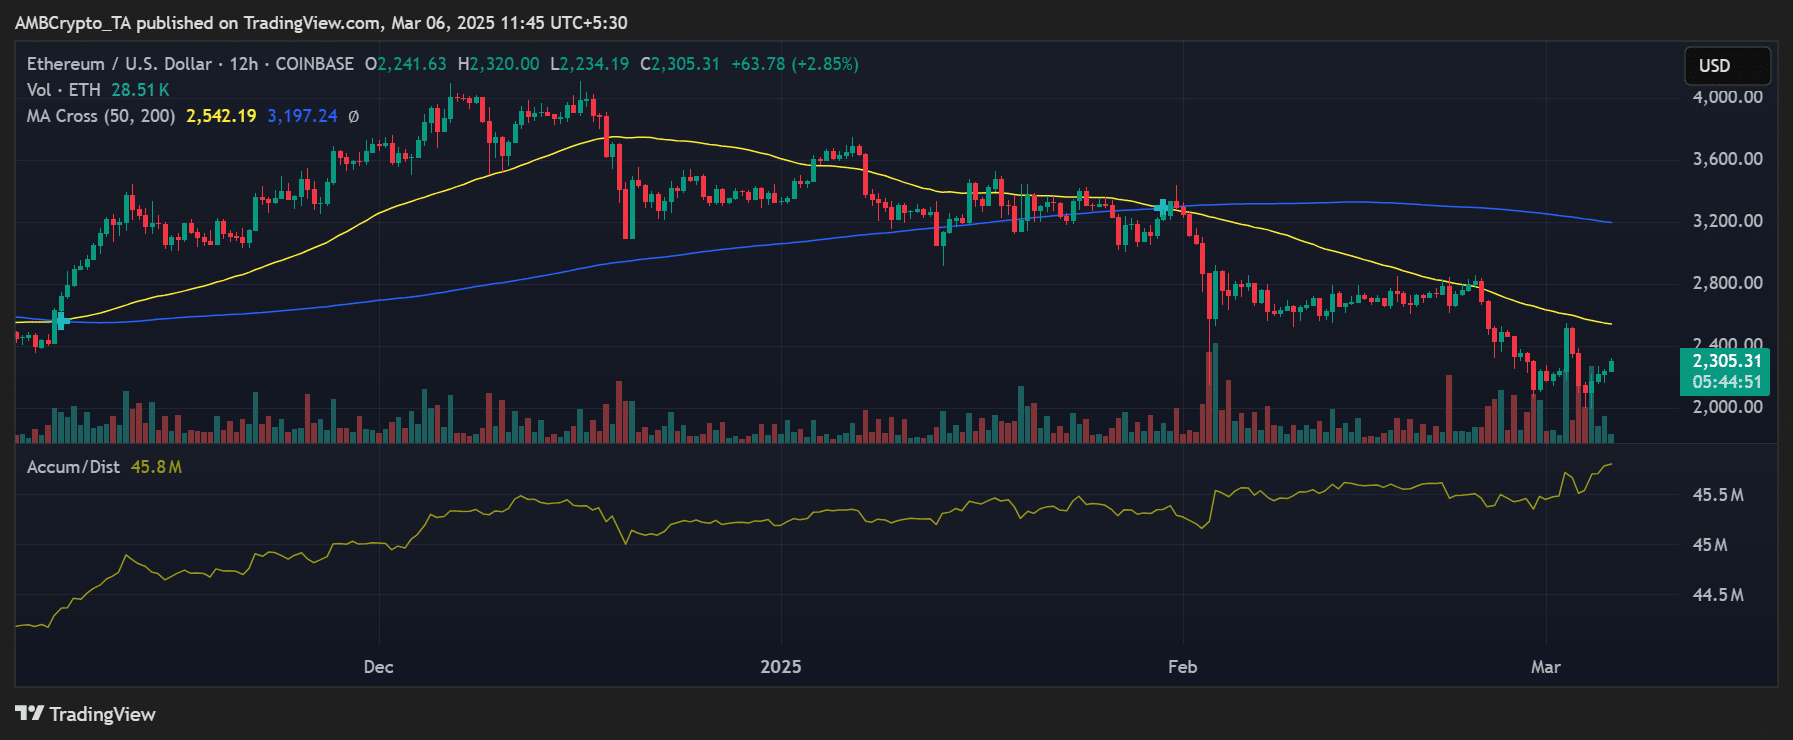The image size is (1793, 740).
Task: Click the AMBCrypto_TA publisher header text
Action: point(321,22)
